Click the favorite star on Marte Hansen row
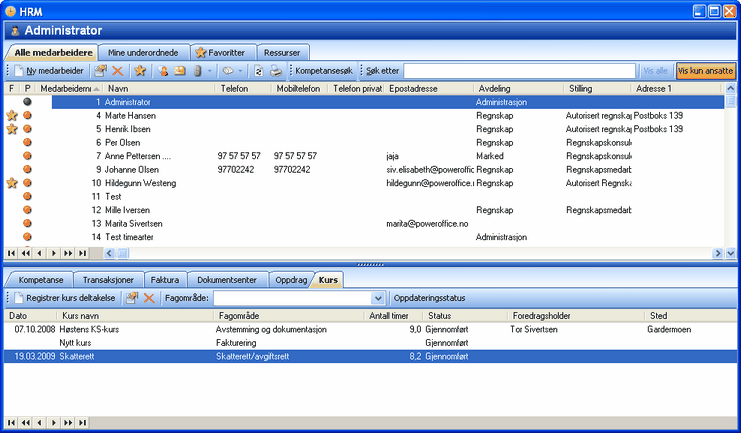This screenshot has height=433, width=741. click(12, 115)
